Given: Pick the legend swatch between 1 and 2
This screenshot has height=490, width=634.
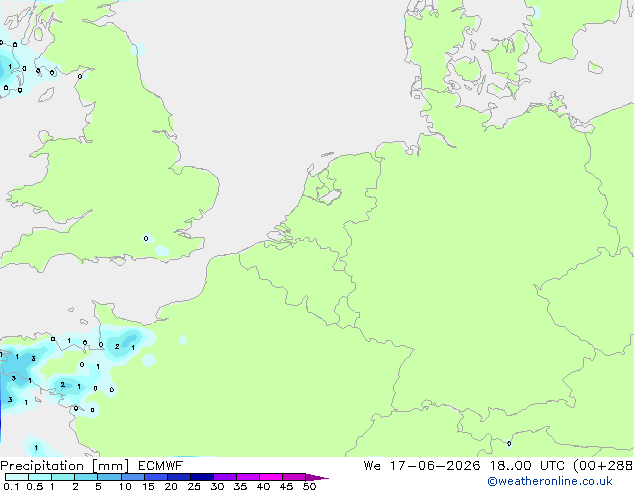Looking at the screenshot, I should click(x=63, y=477).
